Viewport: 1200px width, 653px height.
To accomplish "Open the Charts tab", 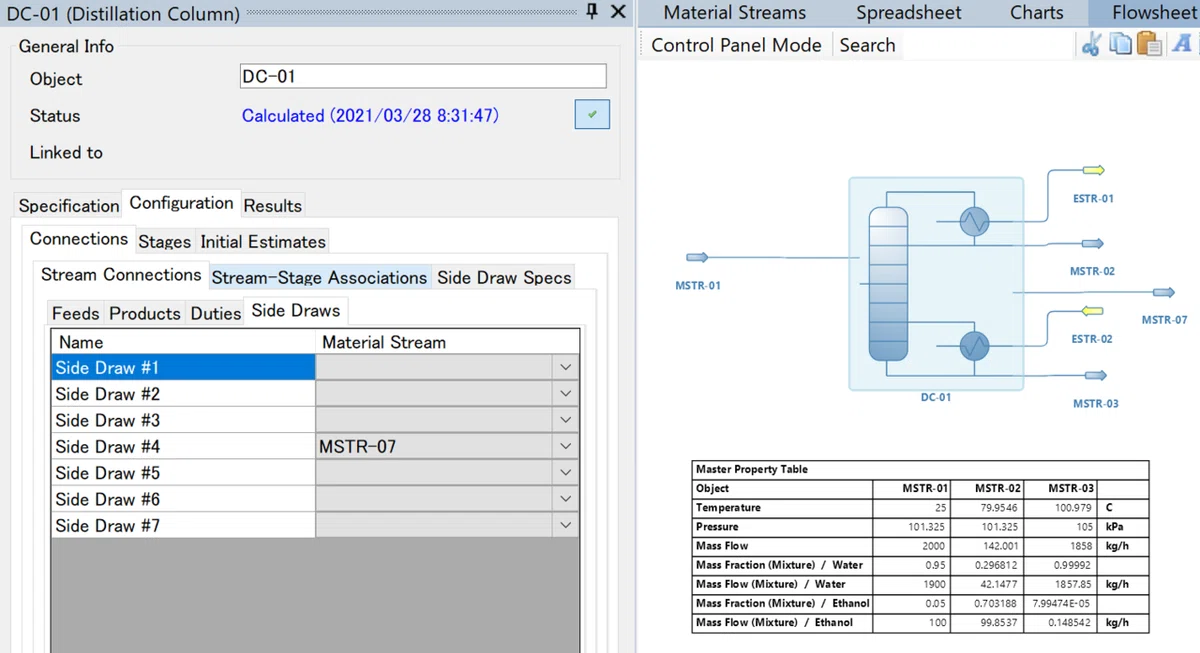I will (x=1037, y=13).
